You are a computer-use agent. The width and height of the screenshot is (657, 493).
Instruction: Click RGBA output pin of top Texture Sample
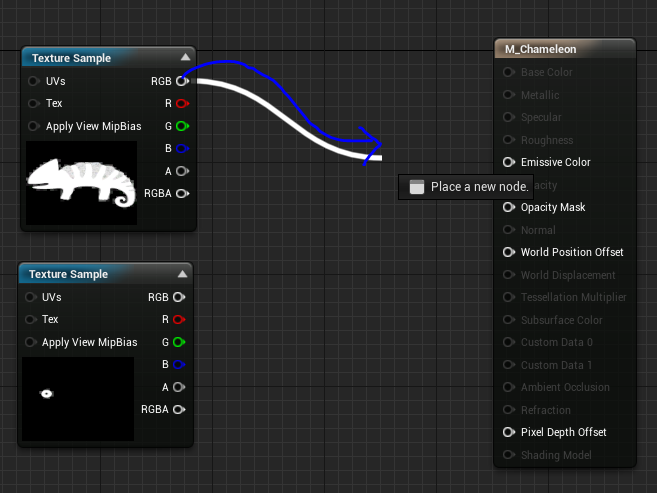tap(182, 194)
